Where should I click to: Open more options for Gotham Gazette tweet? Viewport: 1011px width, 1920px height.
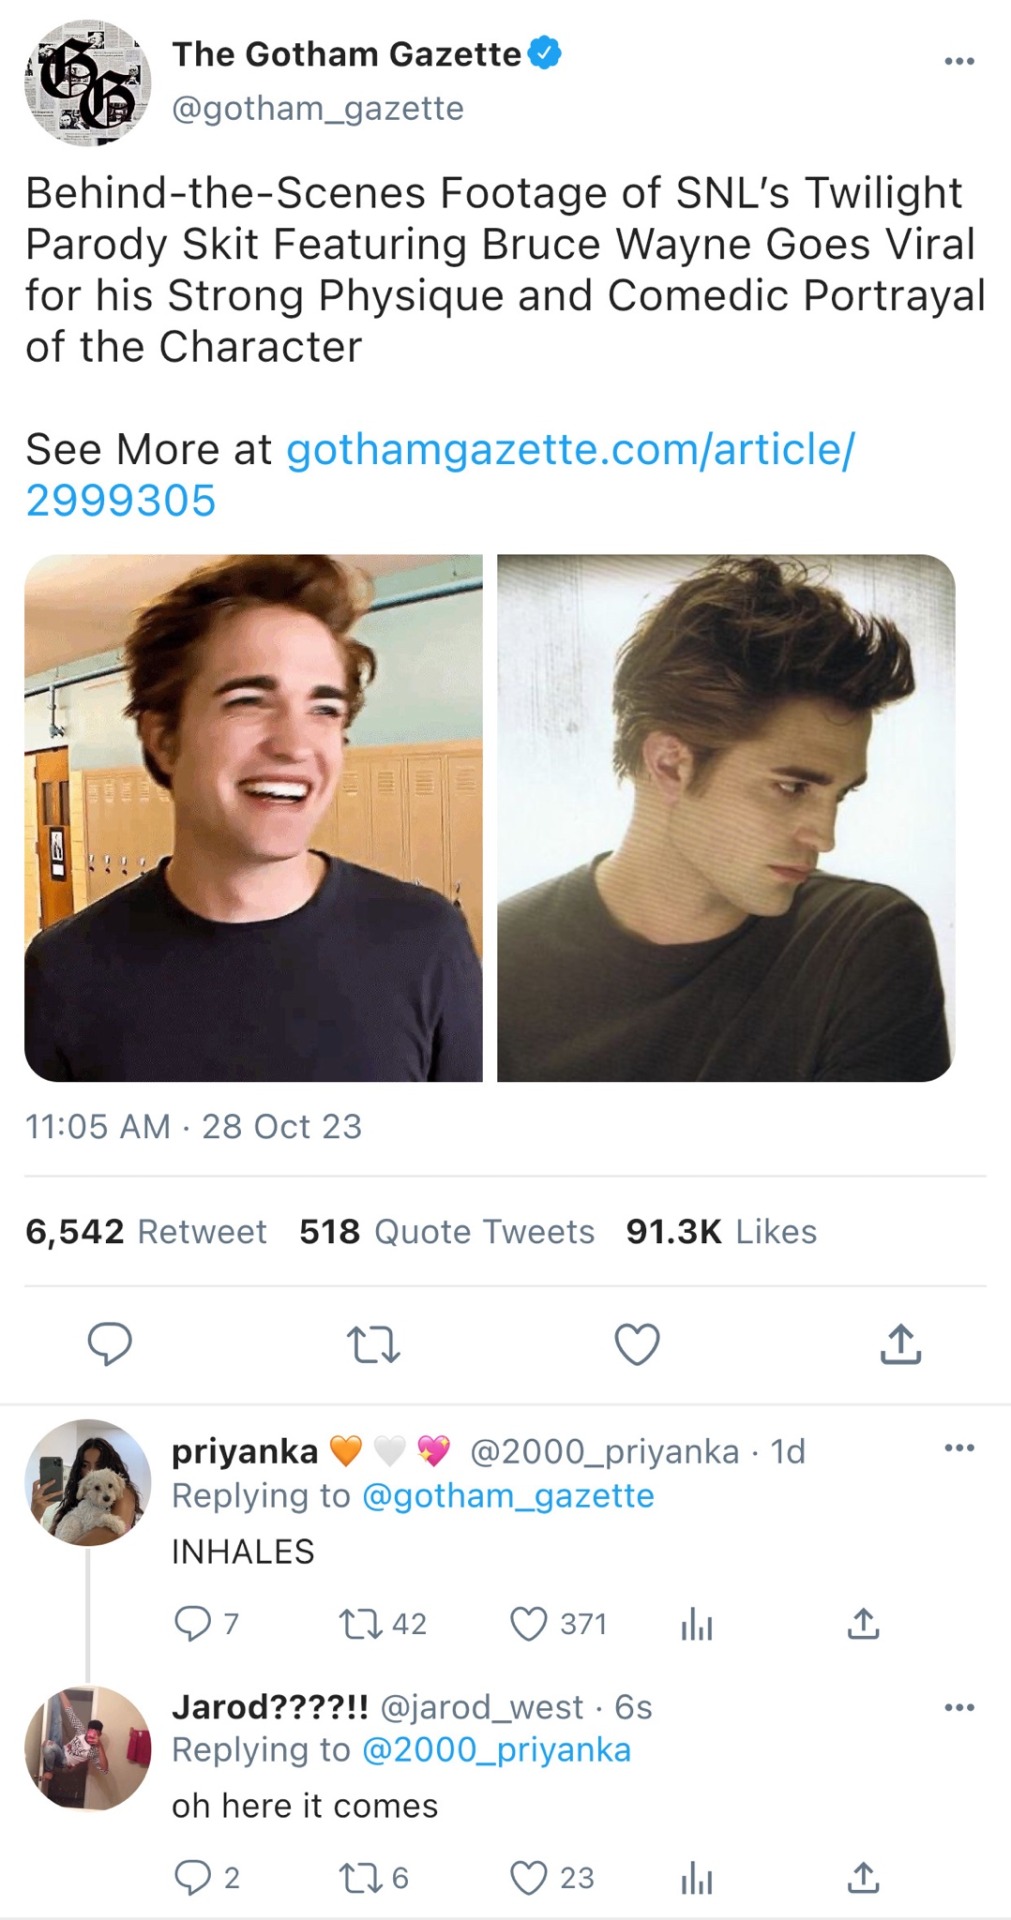click(958, 62)
